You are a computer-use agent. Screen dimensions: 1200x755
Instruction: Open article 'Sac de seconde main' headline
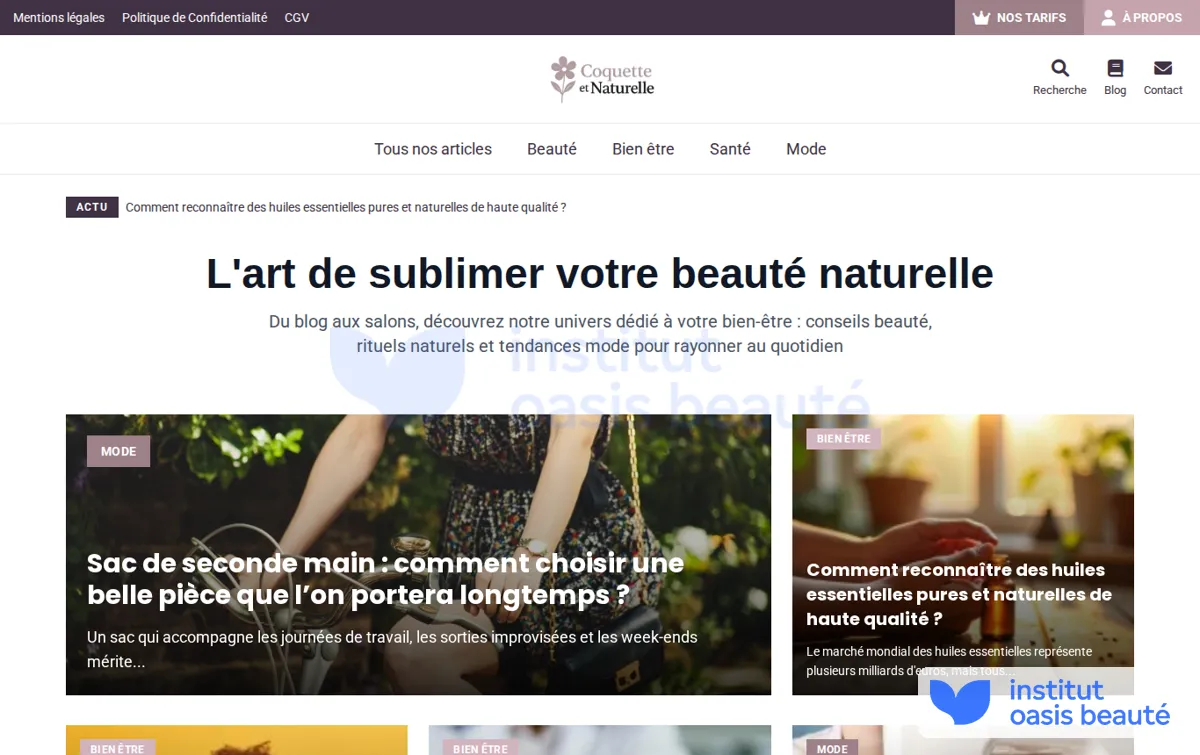coord(385,579)
